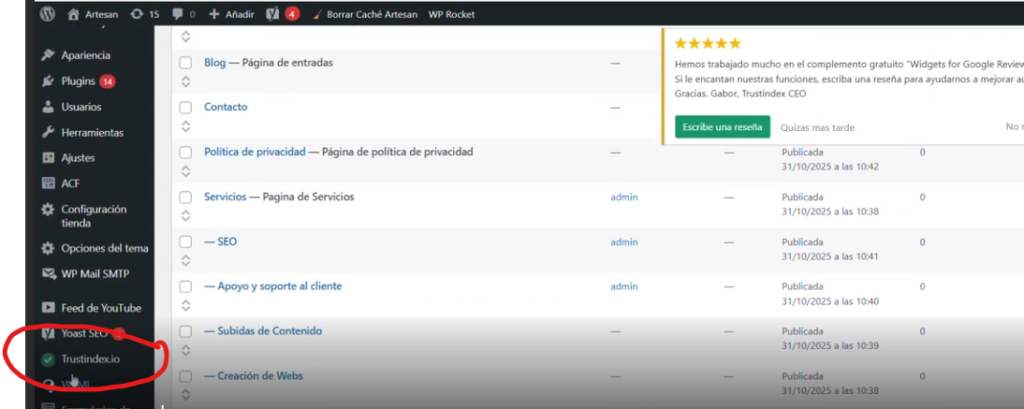Check the Servicios page row checkbox
The image size is (1024, 409).
point(185,197)
